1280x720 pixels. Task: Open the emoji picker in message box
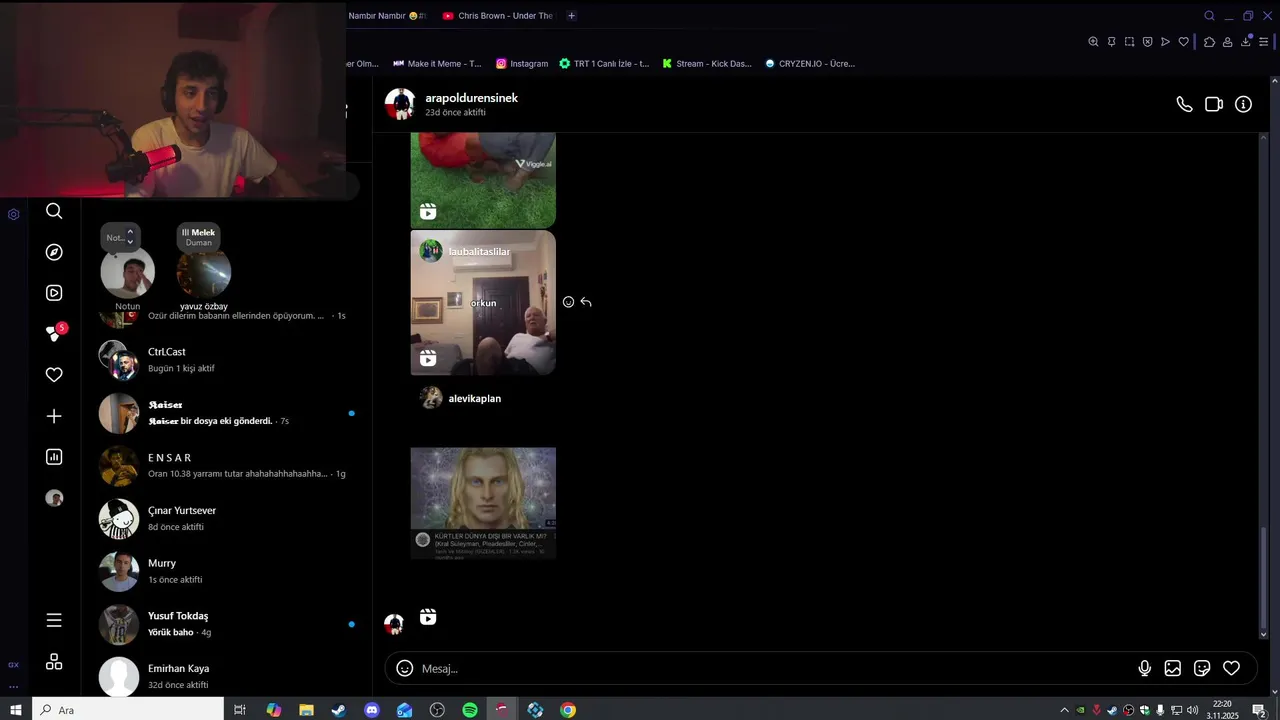pyautogui.click(x=404, y=668)
